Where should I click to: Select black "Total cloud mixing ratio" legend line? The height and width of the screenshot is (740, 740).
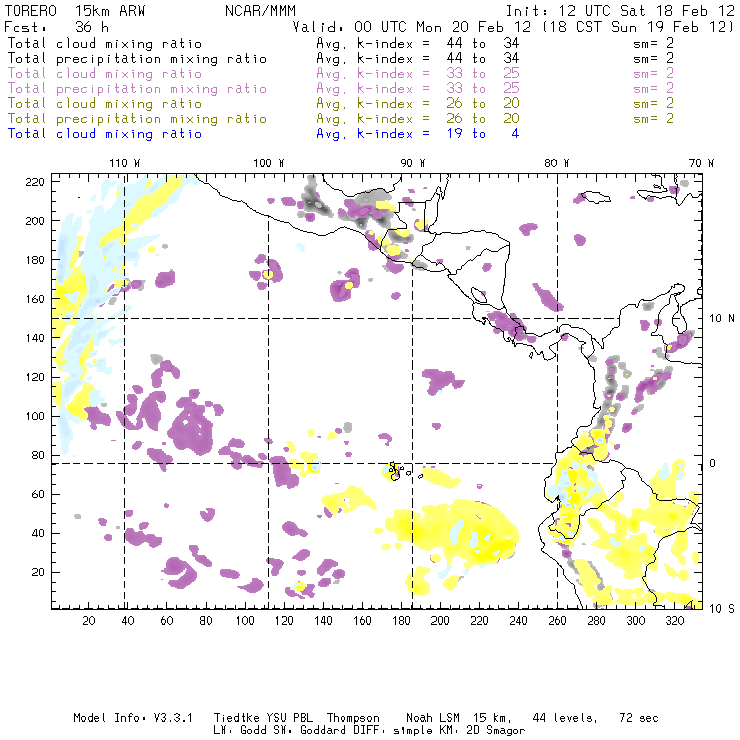click(105, 44)
